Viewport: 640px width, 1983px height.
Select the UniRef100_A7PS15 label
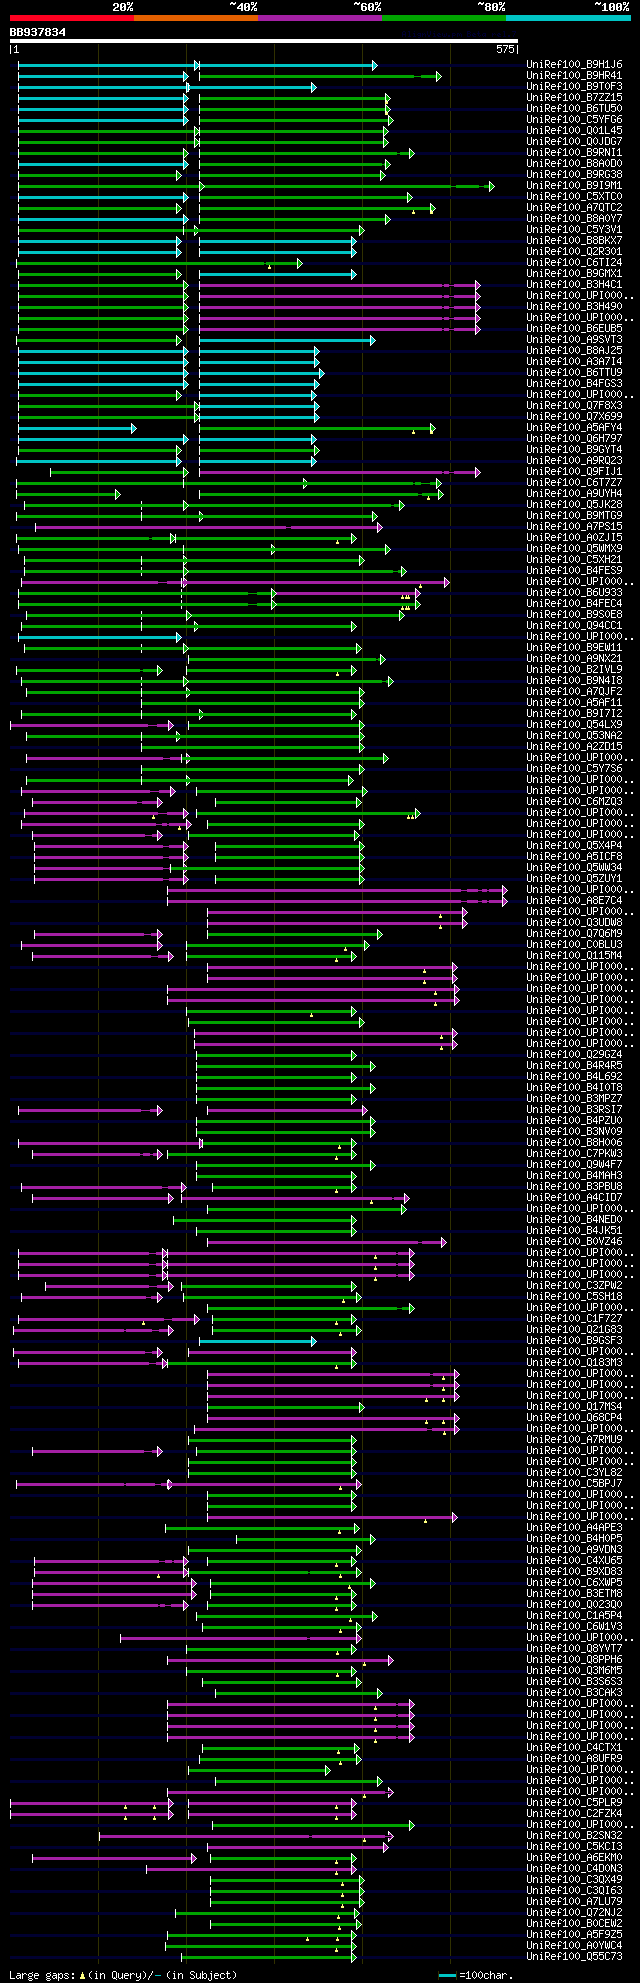[x=574, y=527]
